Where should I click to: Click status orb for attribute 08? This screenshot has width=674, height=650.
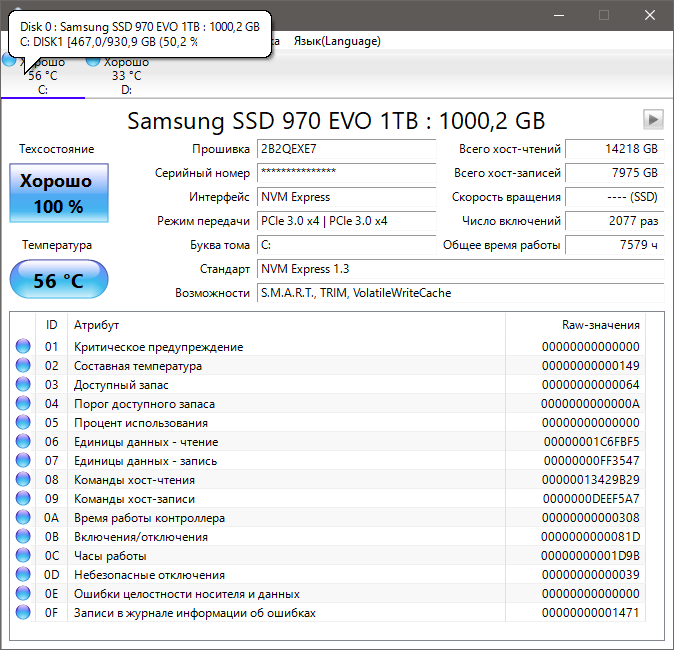pyautogui.click(x=23, y=479)
